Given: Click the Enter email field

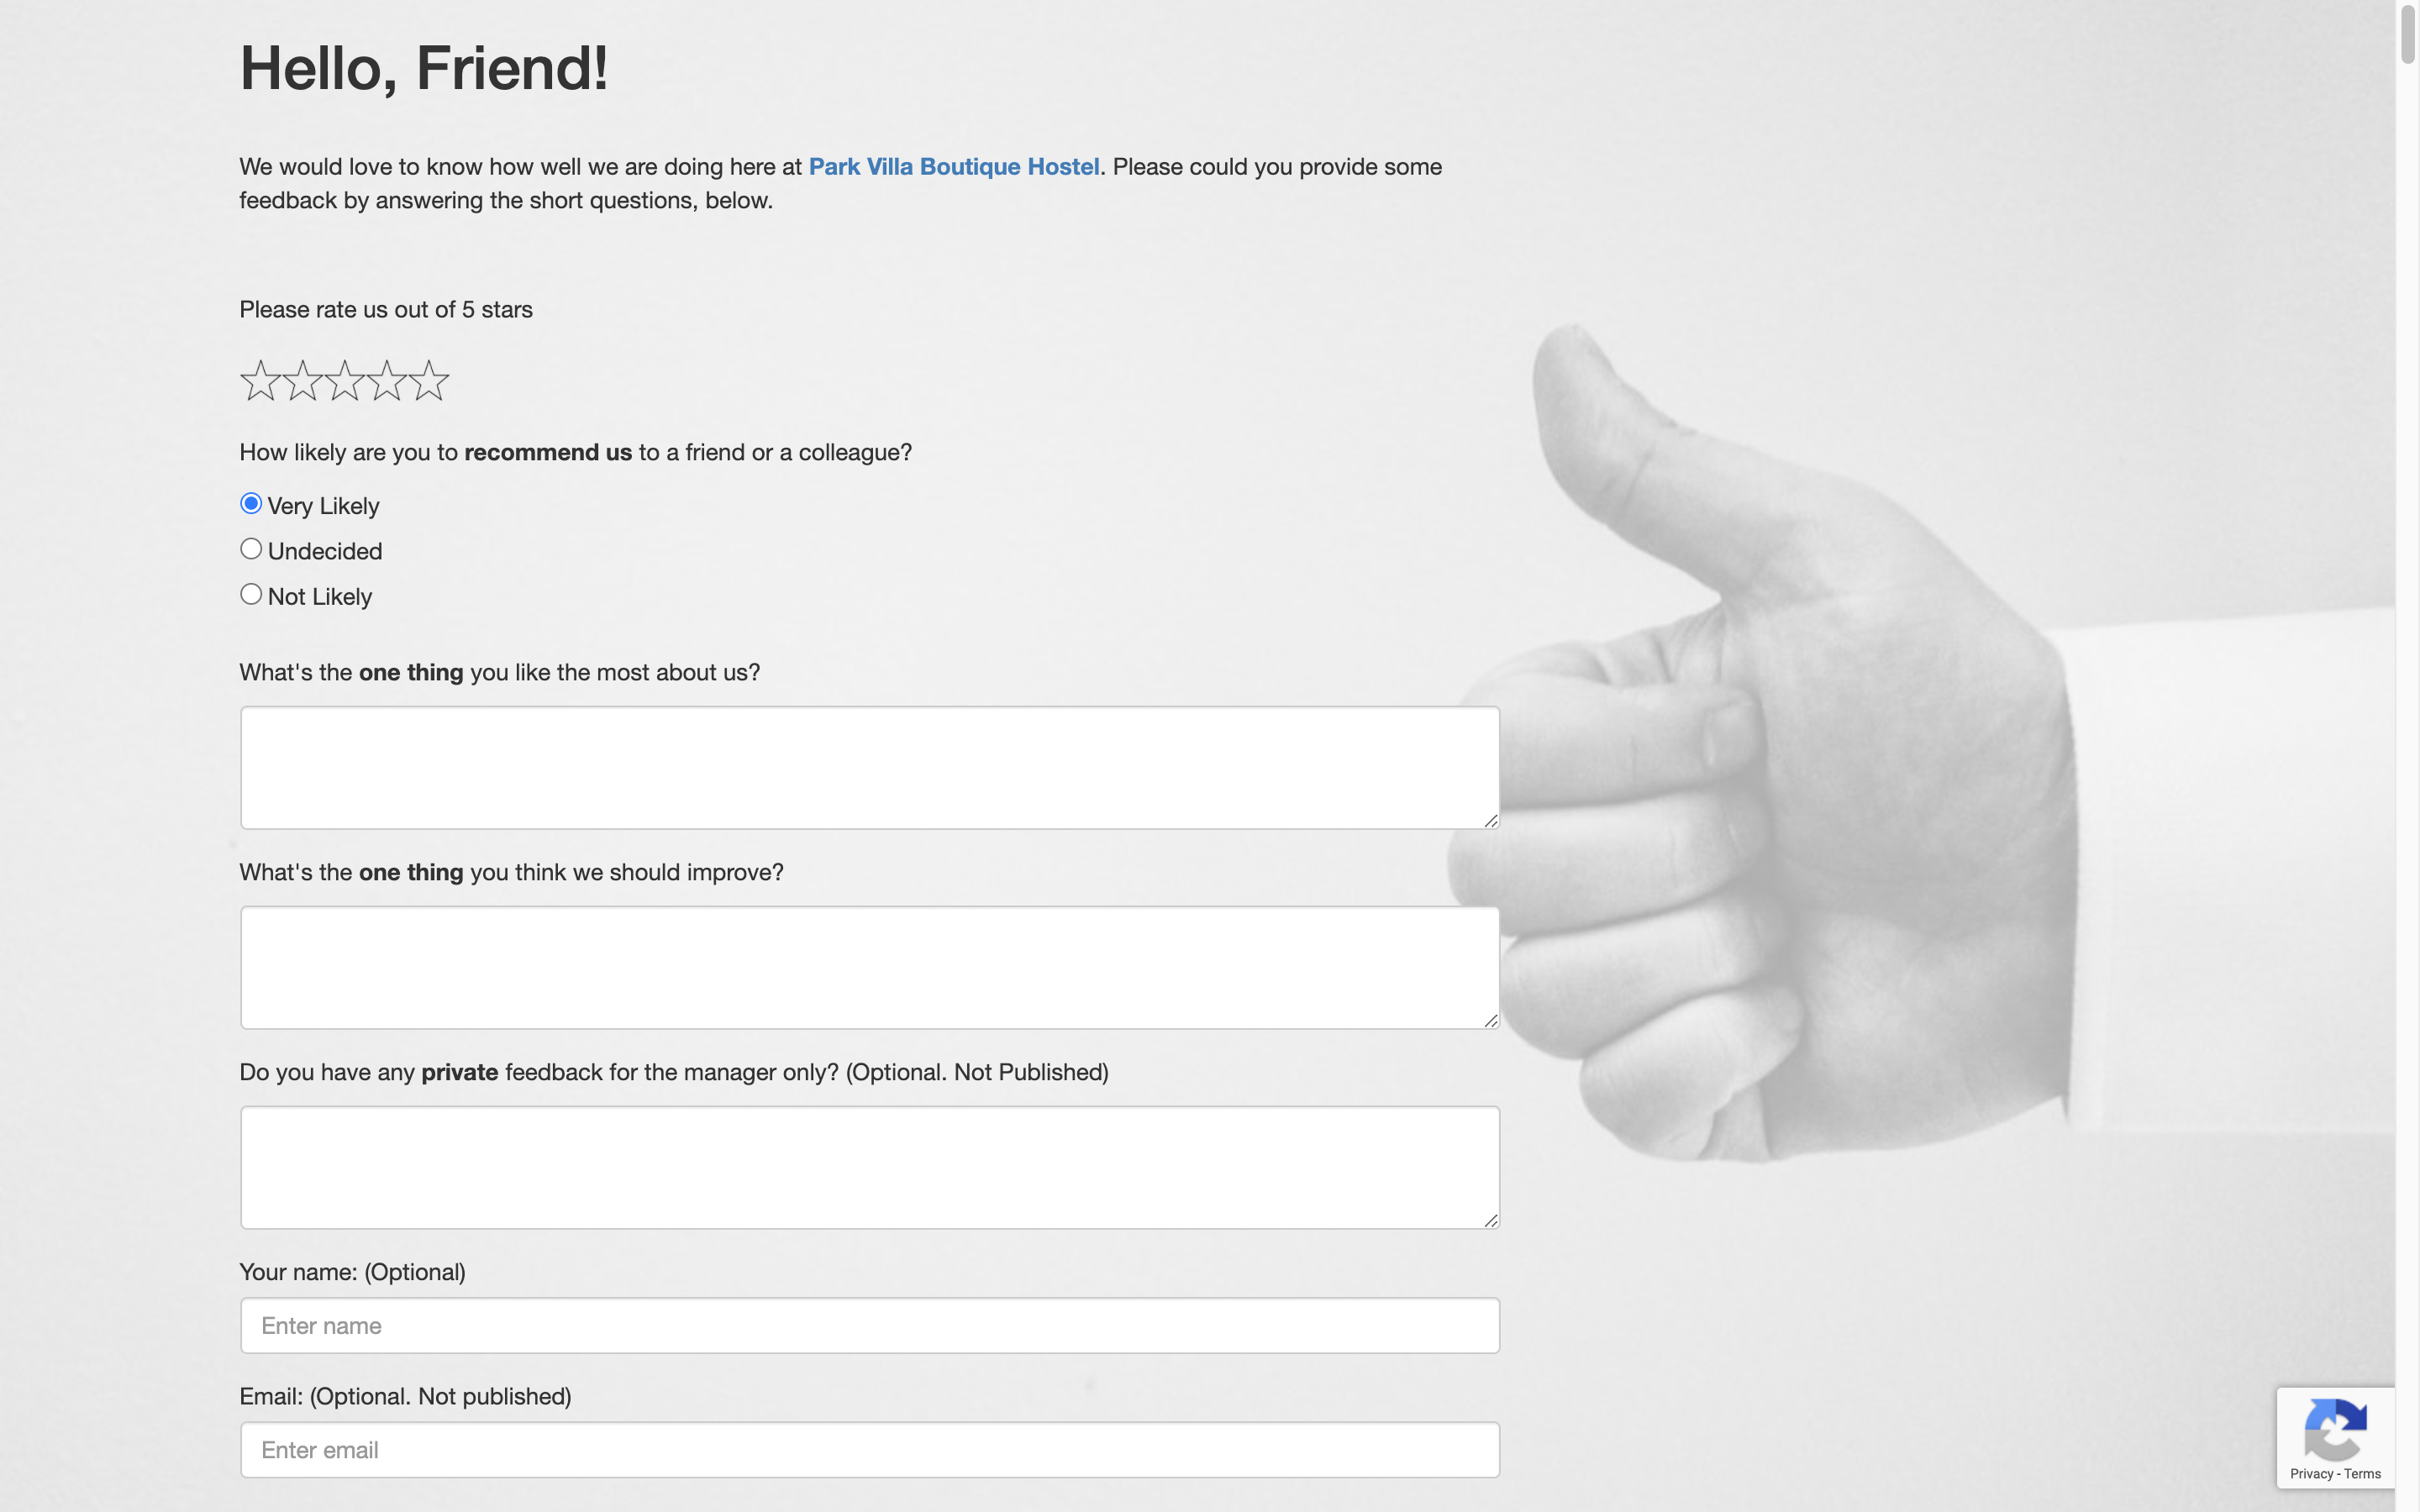Looking at the screenshot, I should pos(869,1450).
